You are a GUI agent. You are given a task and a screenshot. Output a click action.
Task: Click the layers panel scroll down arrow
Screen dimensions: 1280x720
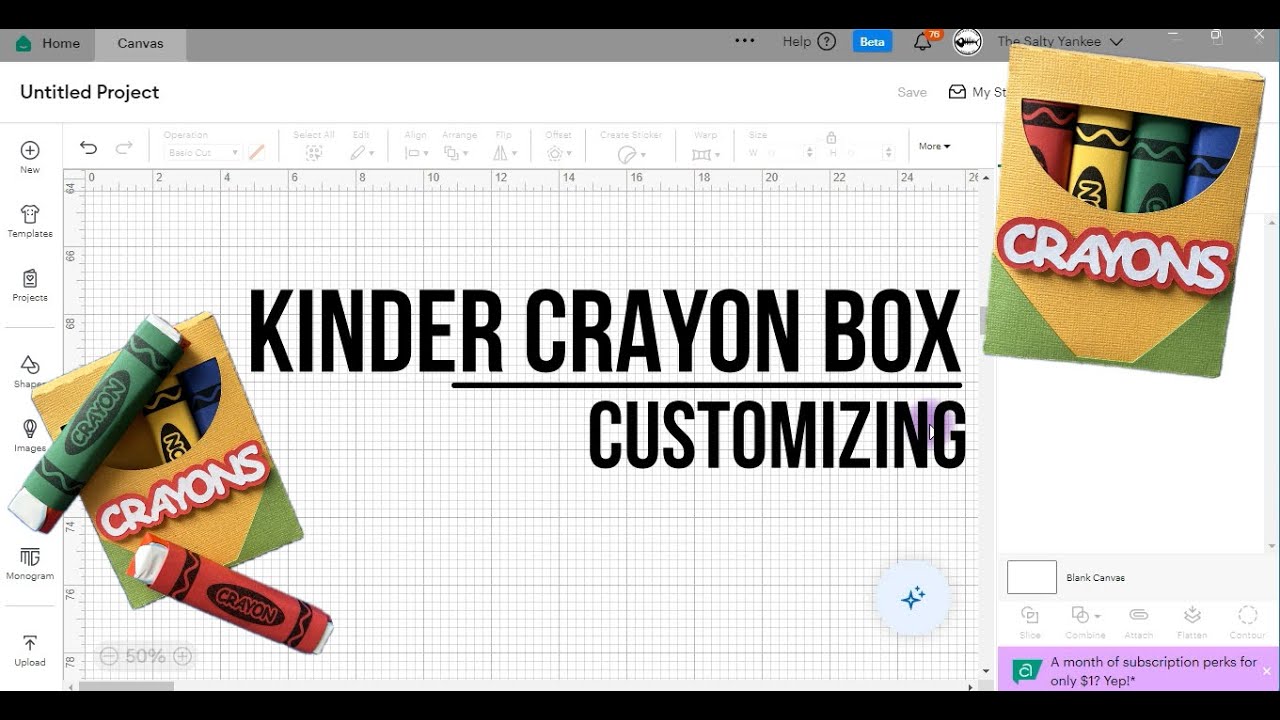[x=1272, y=546]
